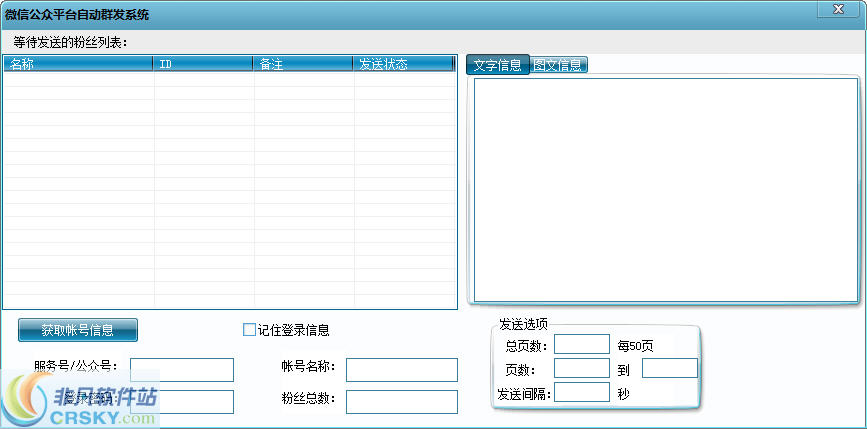This screenshot has width=867, height=429.
Task: Click the ID column header
Action: pyautogui.click(x=203, y=64)
